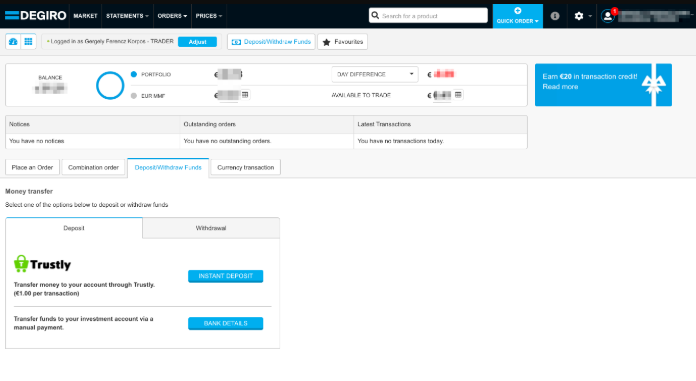Click the DEGIRO logo
Screen dimensions: 696x381
[x=36, y=16]
